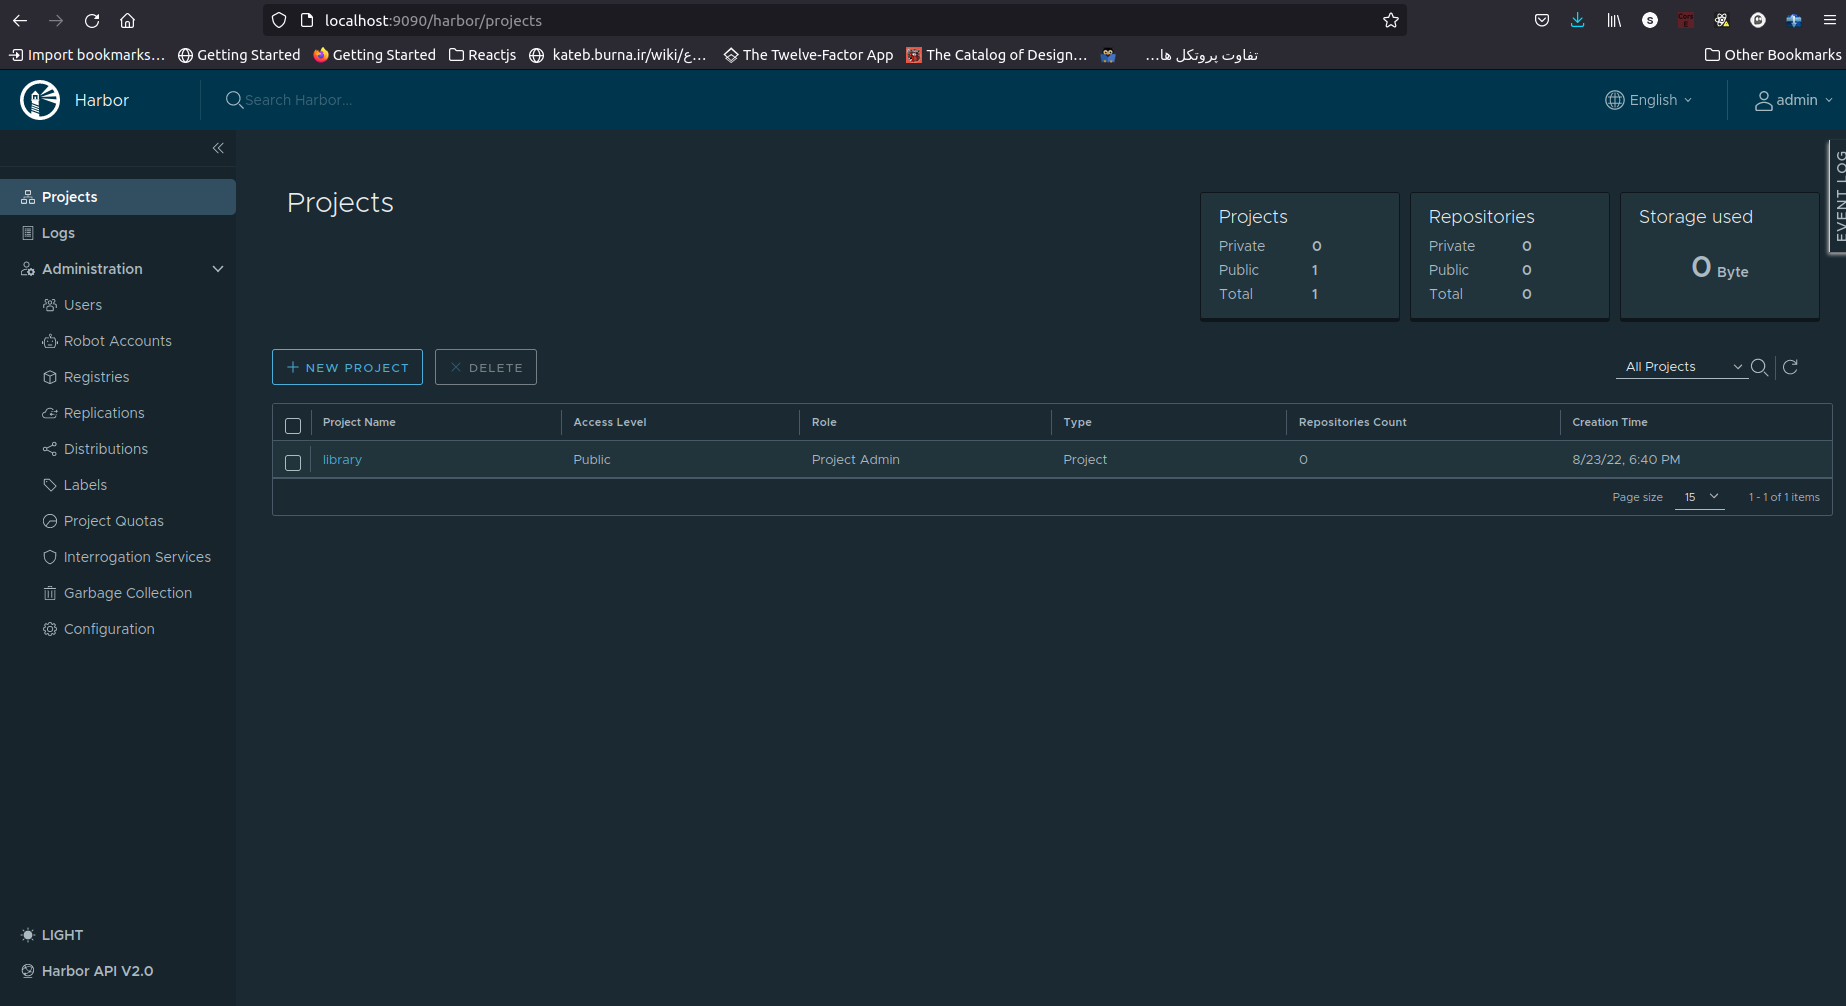Click the Harbor logo icon
The height and width of the screenshot is (1006, 1846).
click(40, 100)
